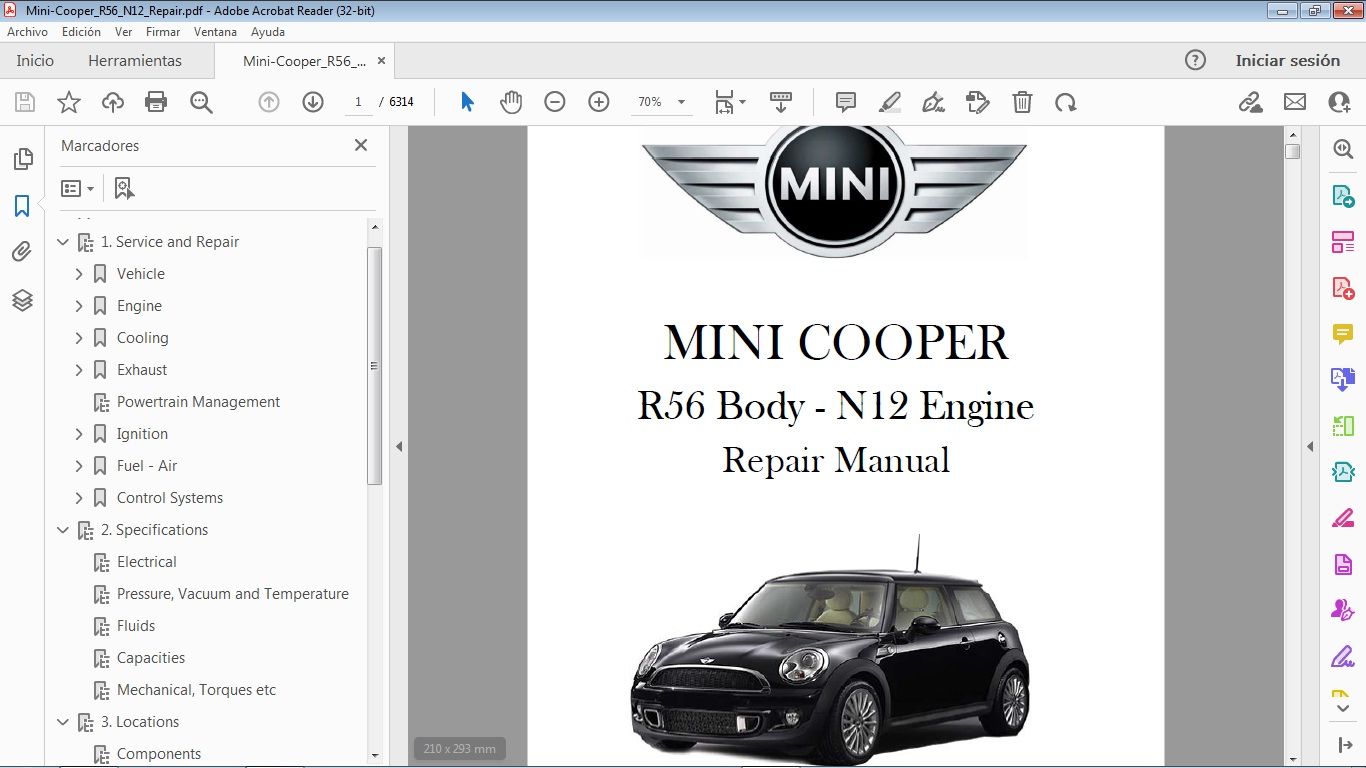Image resolution: width=1366 pixels, height=768 pixels.
Task: Open the Attachments panel
Action: [x=23, y=251]
